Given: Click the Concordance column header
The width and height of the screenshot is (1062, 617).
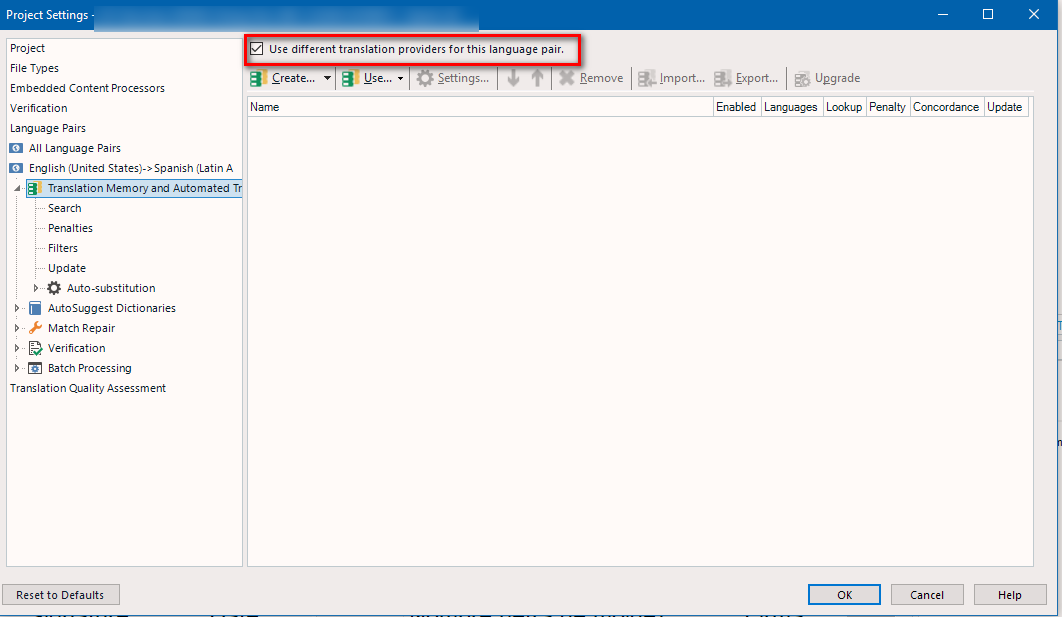Looking at the screenshot, I should point(945,107).
